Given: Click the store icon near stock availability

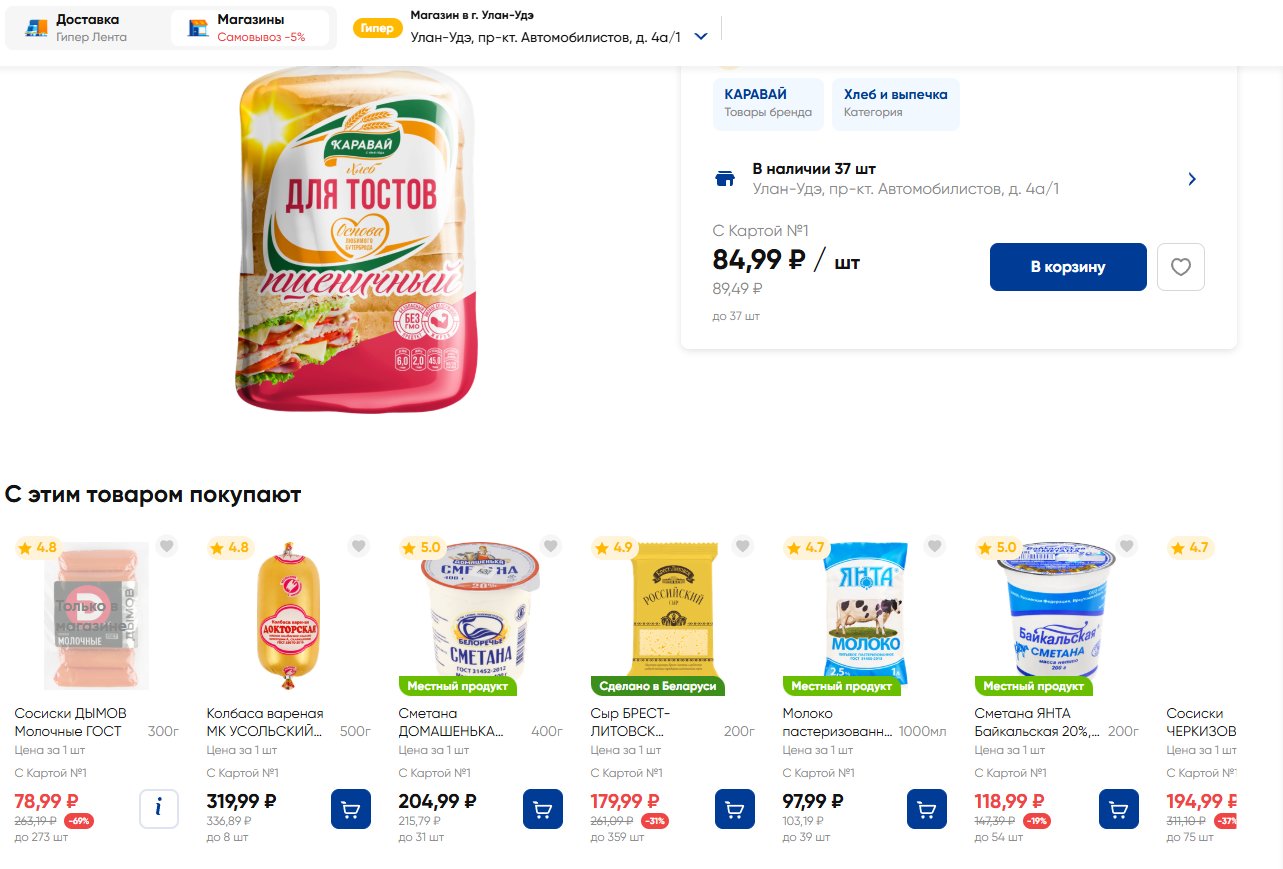Looking at the screenshot, I should (725, 179).
